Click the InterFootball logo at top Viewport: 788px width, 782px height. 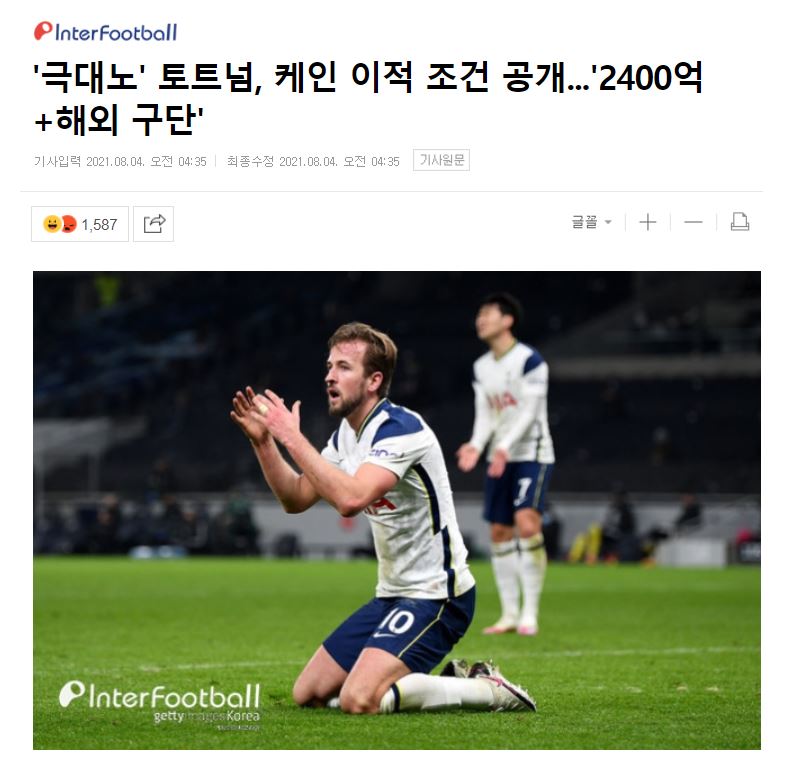pos(106,32)
